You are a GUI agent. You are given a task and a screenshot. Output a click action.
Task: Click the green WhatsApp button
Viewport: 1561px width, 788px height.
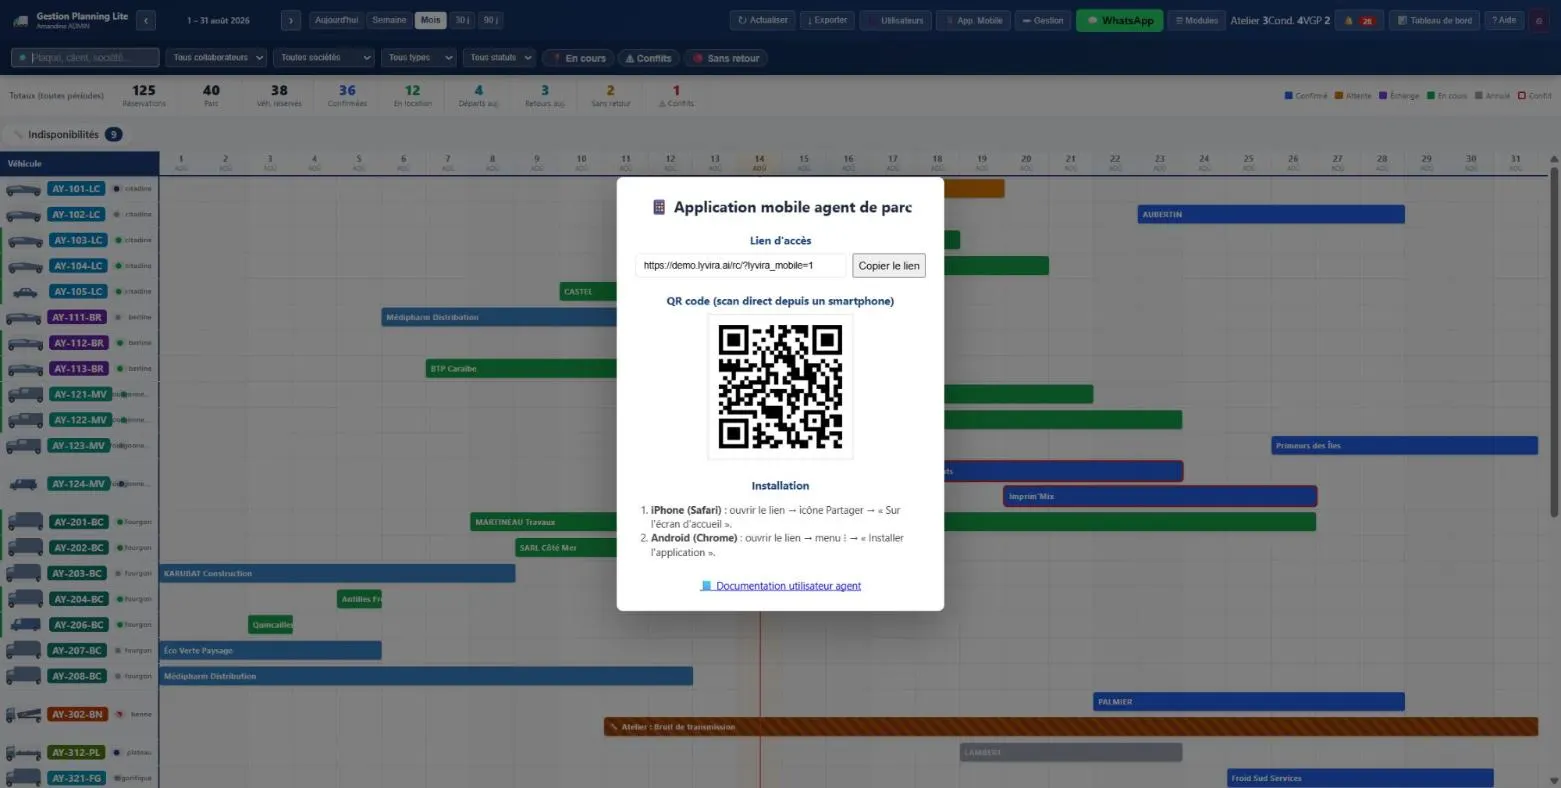click(x=1119, y=20)
